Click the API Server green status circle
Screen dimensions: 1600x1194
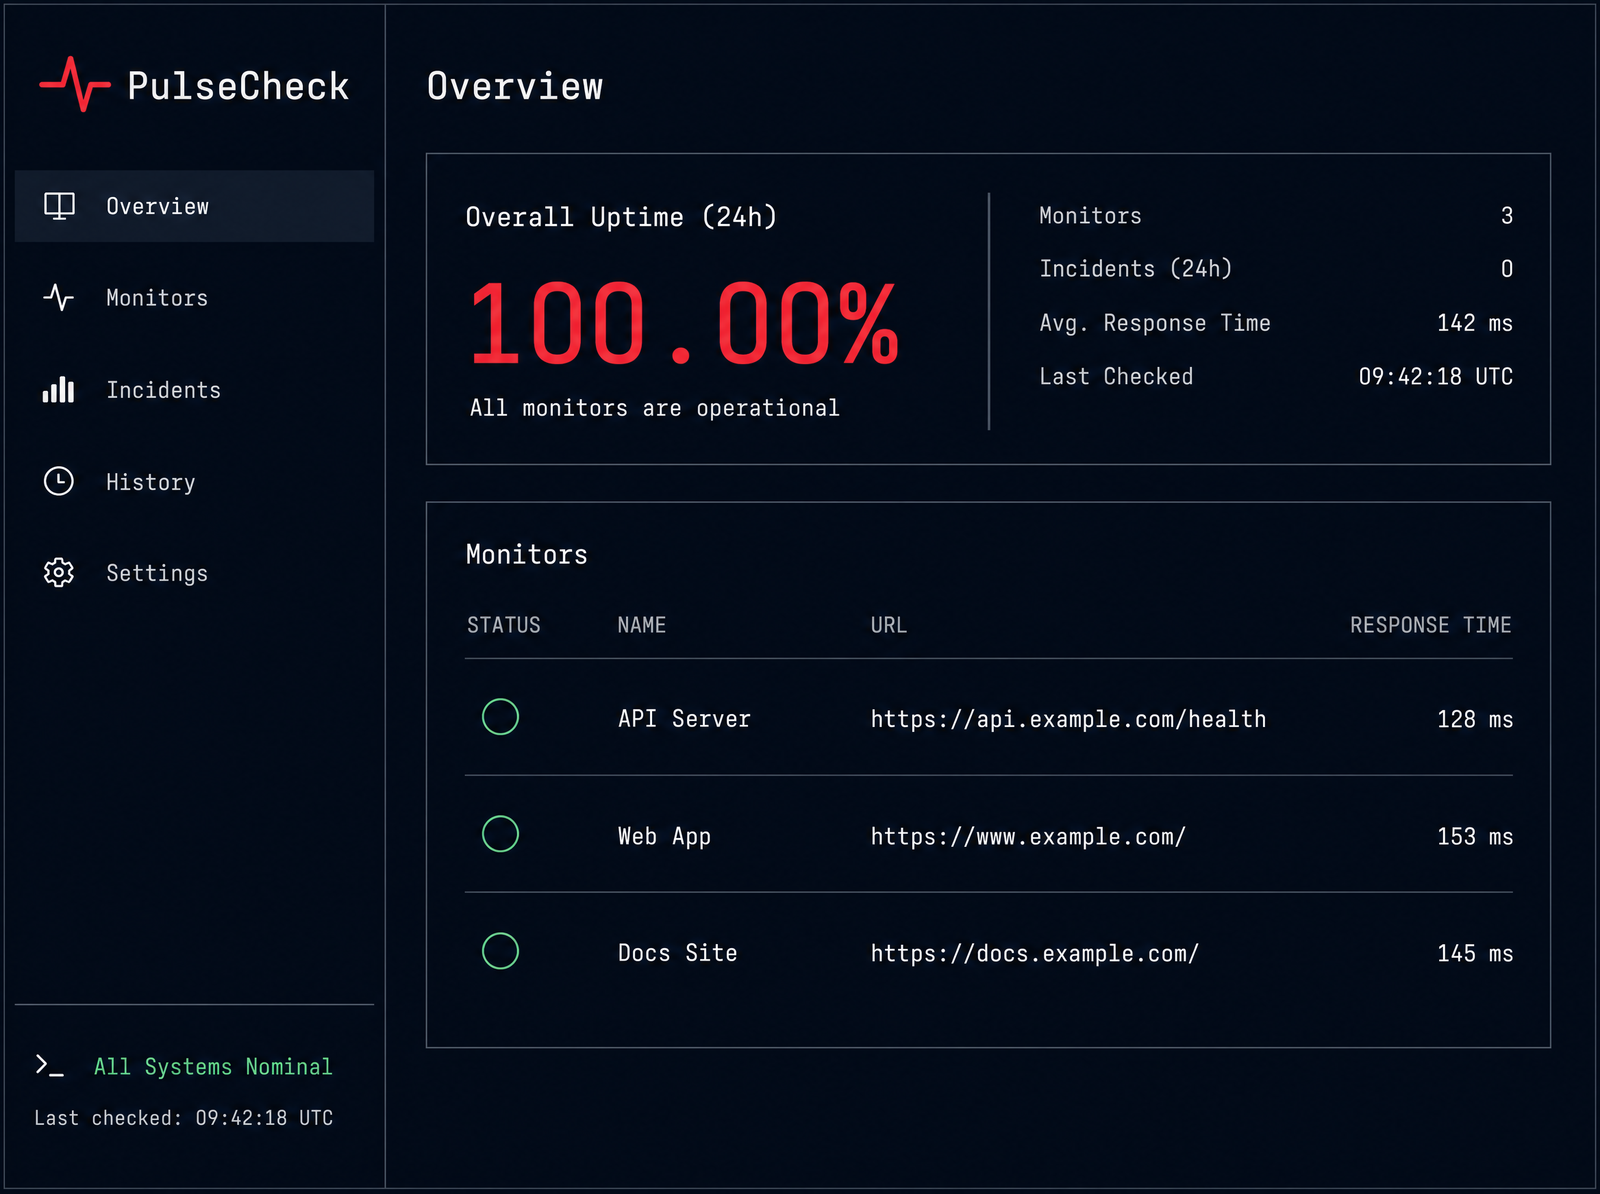tap(500, 717)
